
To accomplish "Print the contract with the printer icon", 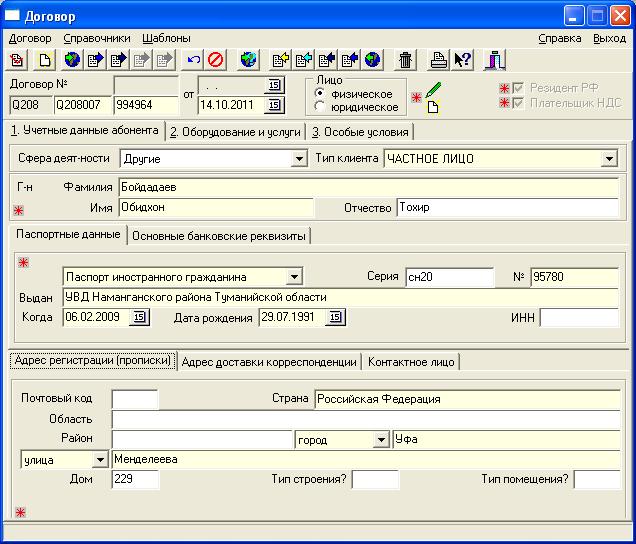I will (x=439, y=60).
